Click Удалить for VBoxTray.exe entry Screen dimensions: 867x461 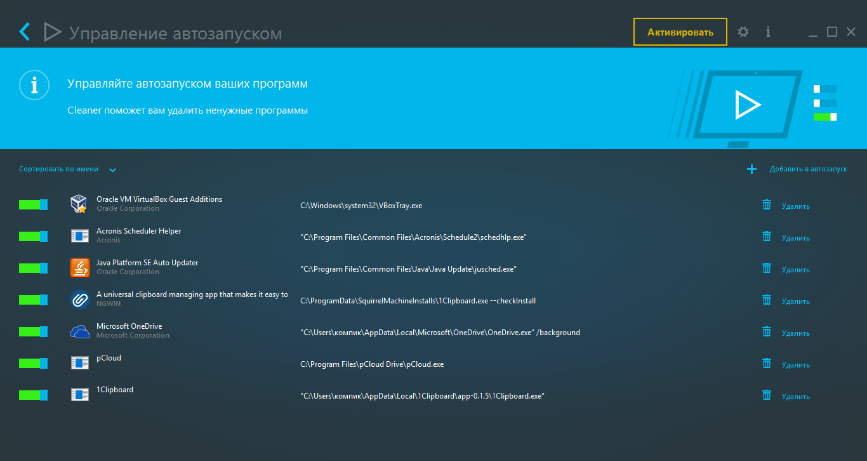[x=795, y=206]
